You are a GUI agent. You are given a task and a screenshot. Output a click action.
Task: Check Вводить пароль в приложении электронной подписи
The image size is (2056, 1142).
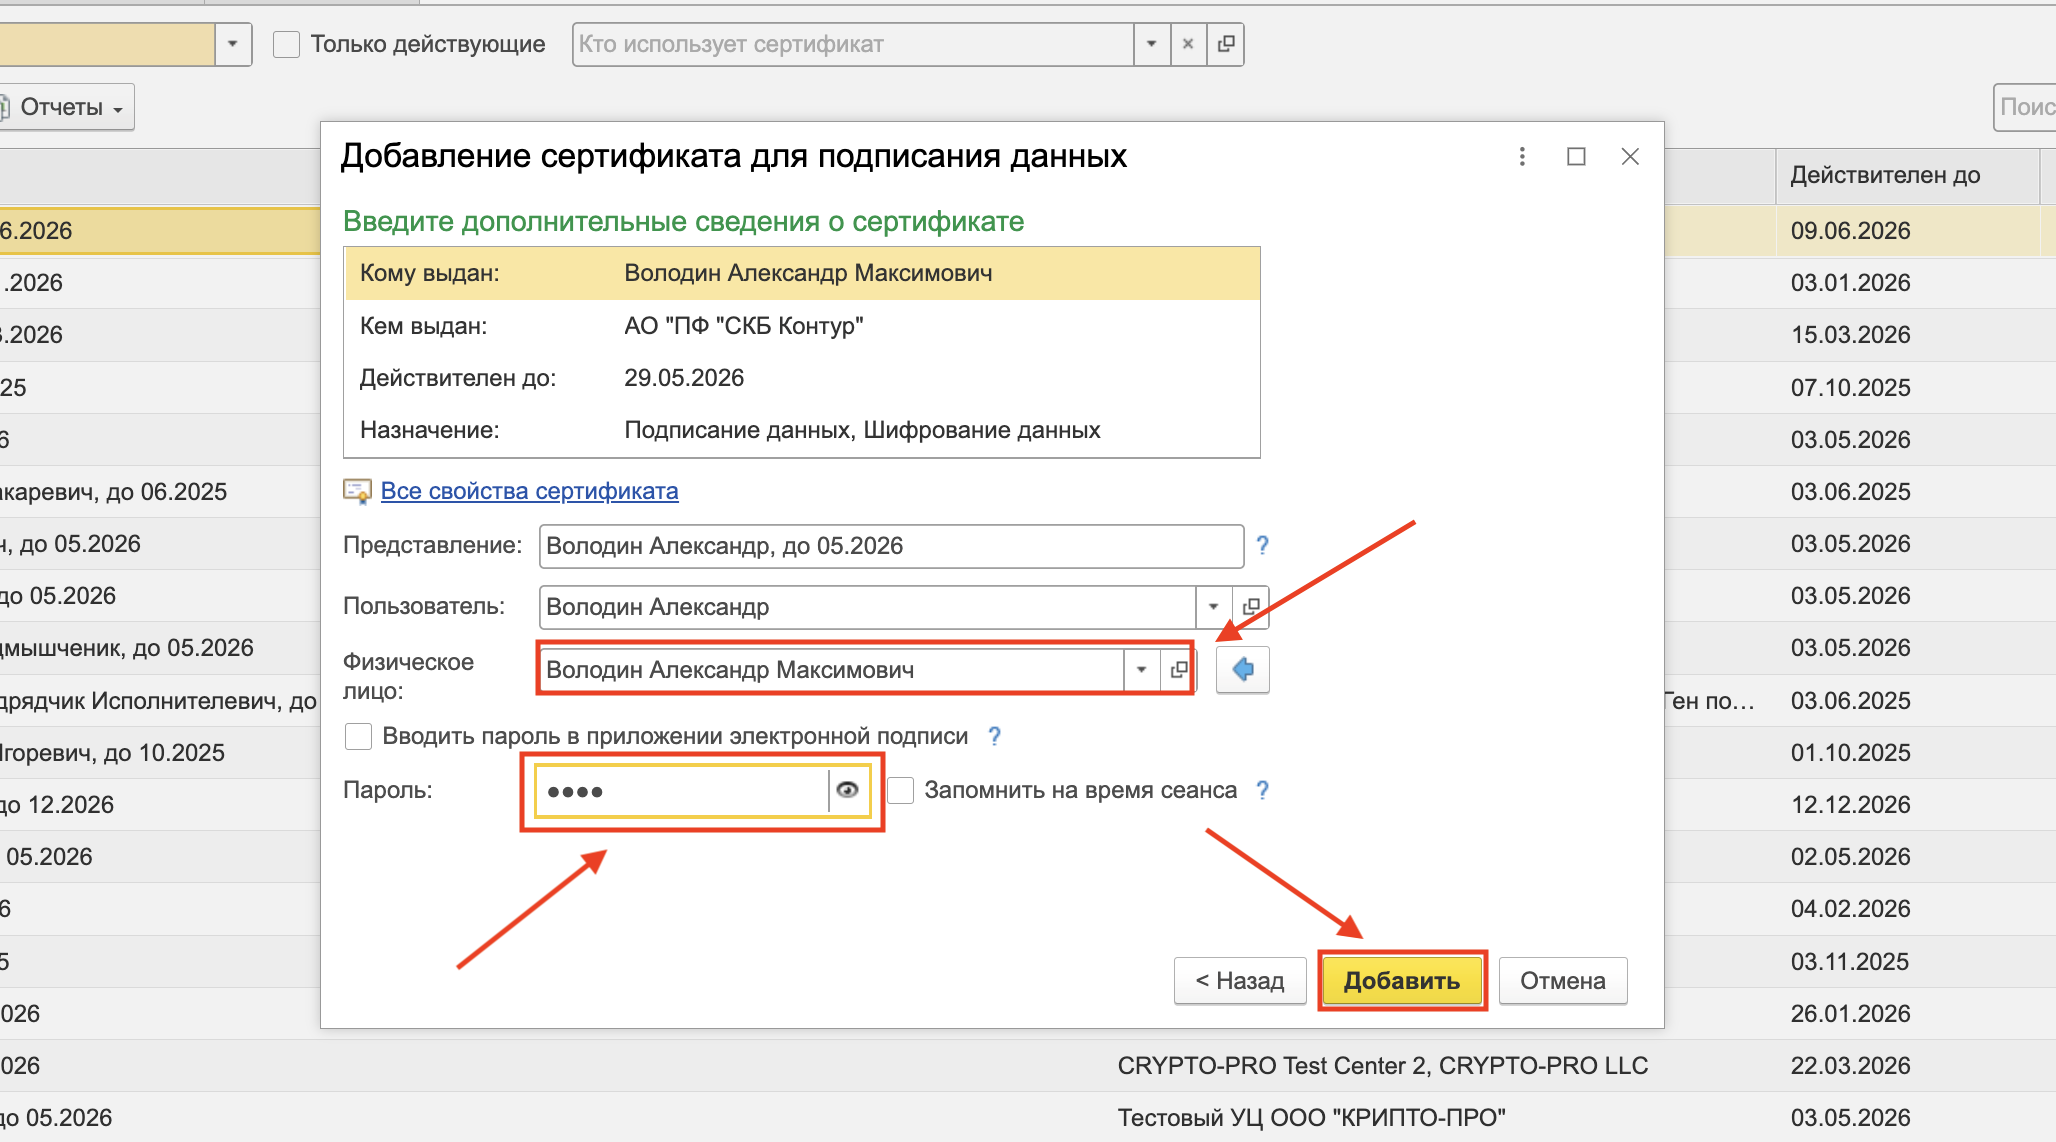click(358, 736)
